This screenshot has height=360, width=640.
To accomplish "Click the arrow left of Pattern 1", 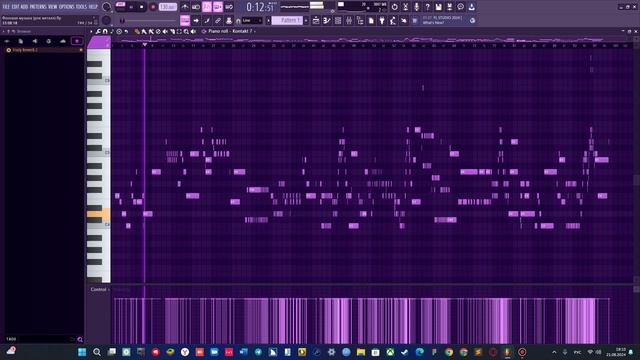I will click(x=269, y=20).
